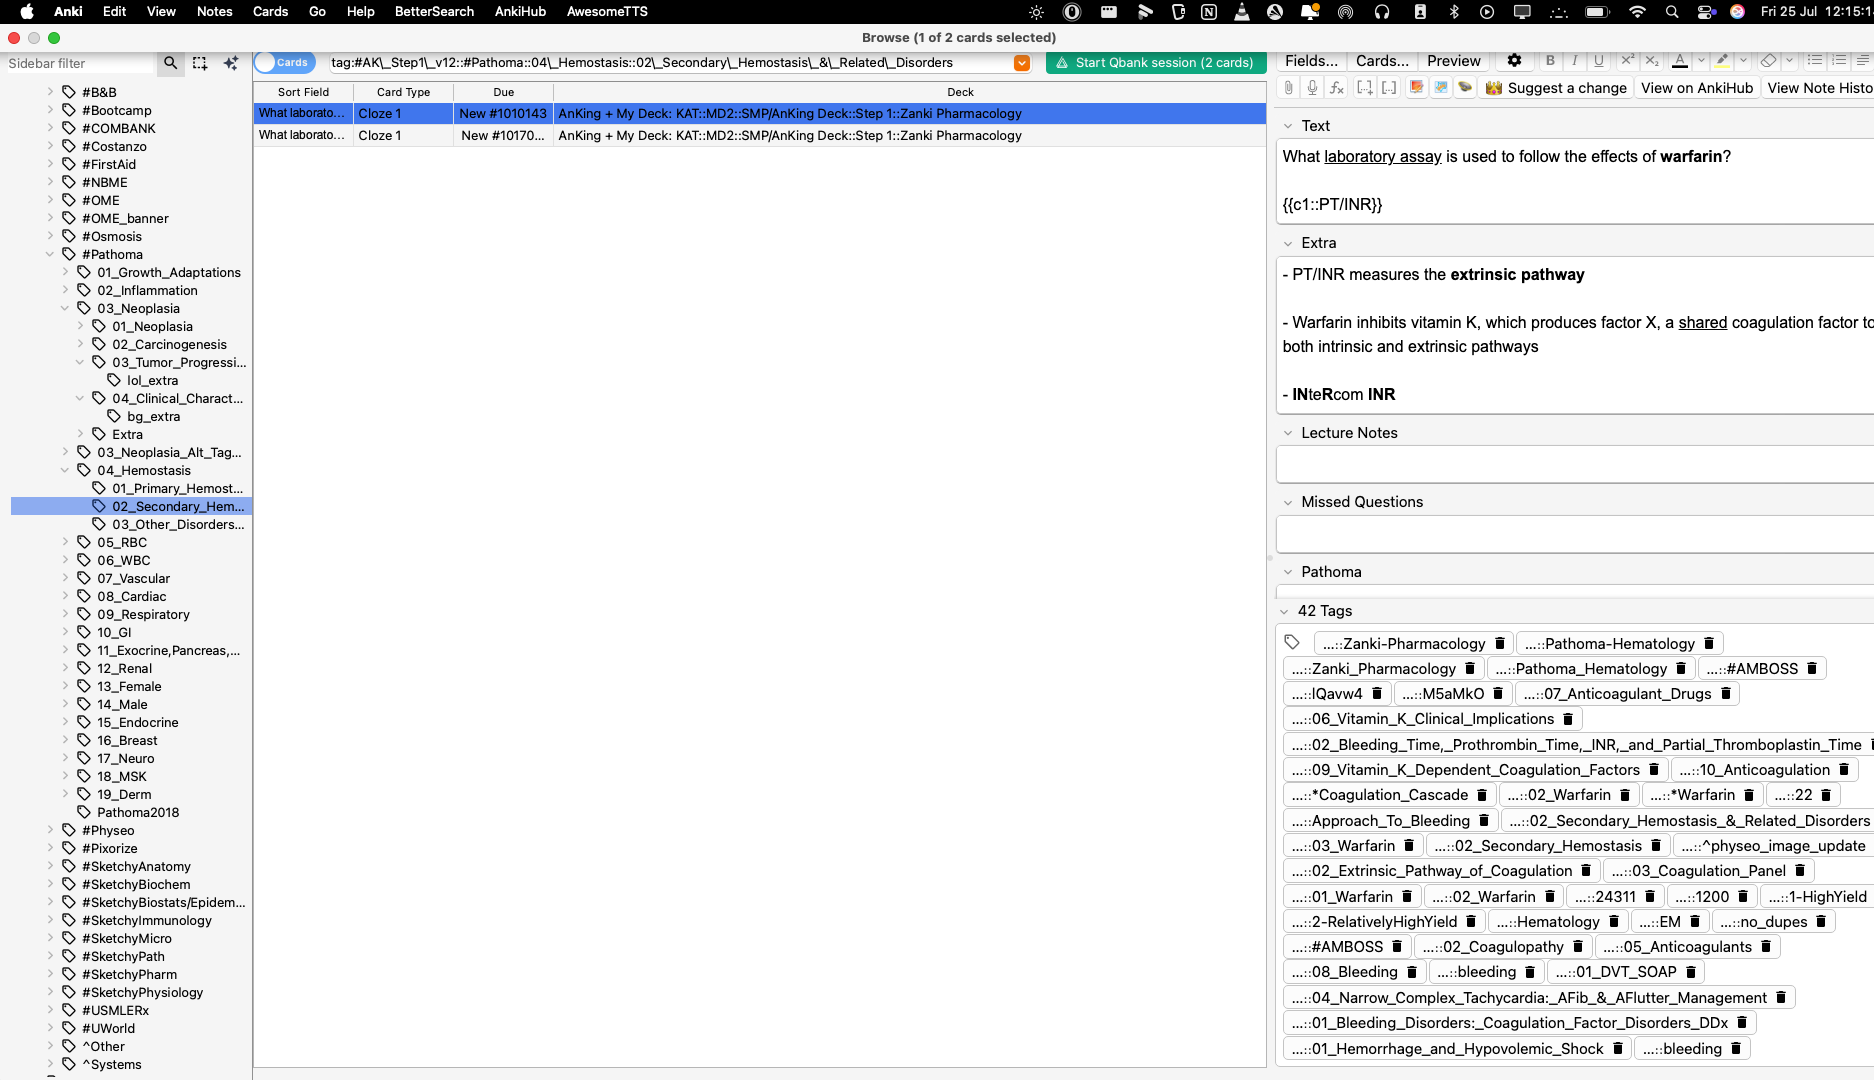Click the eraser remove formatting icon
The width and height of the screenshot is (1874, 1080).
click(x=1768, y=61)
